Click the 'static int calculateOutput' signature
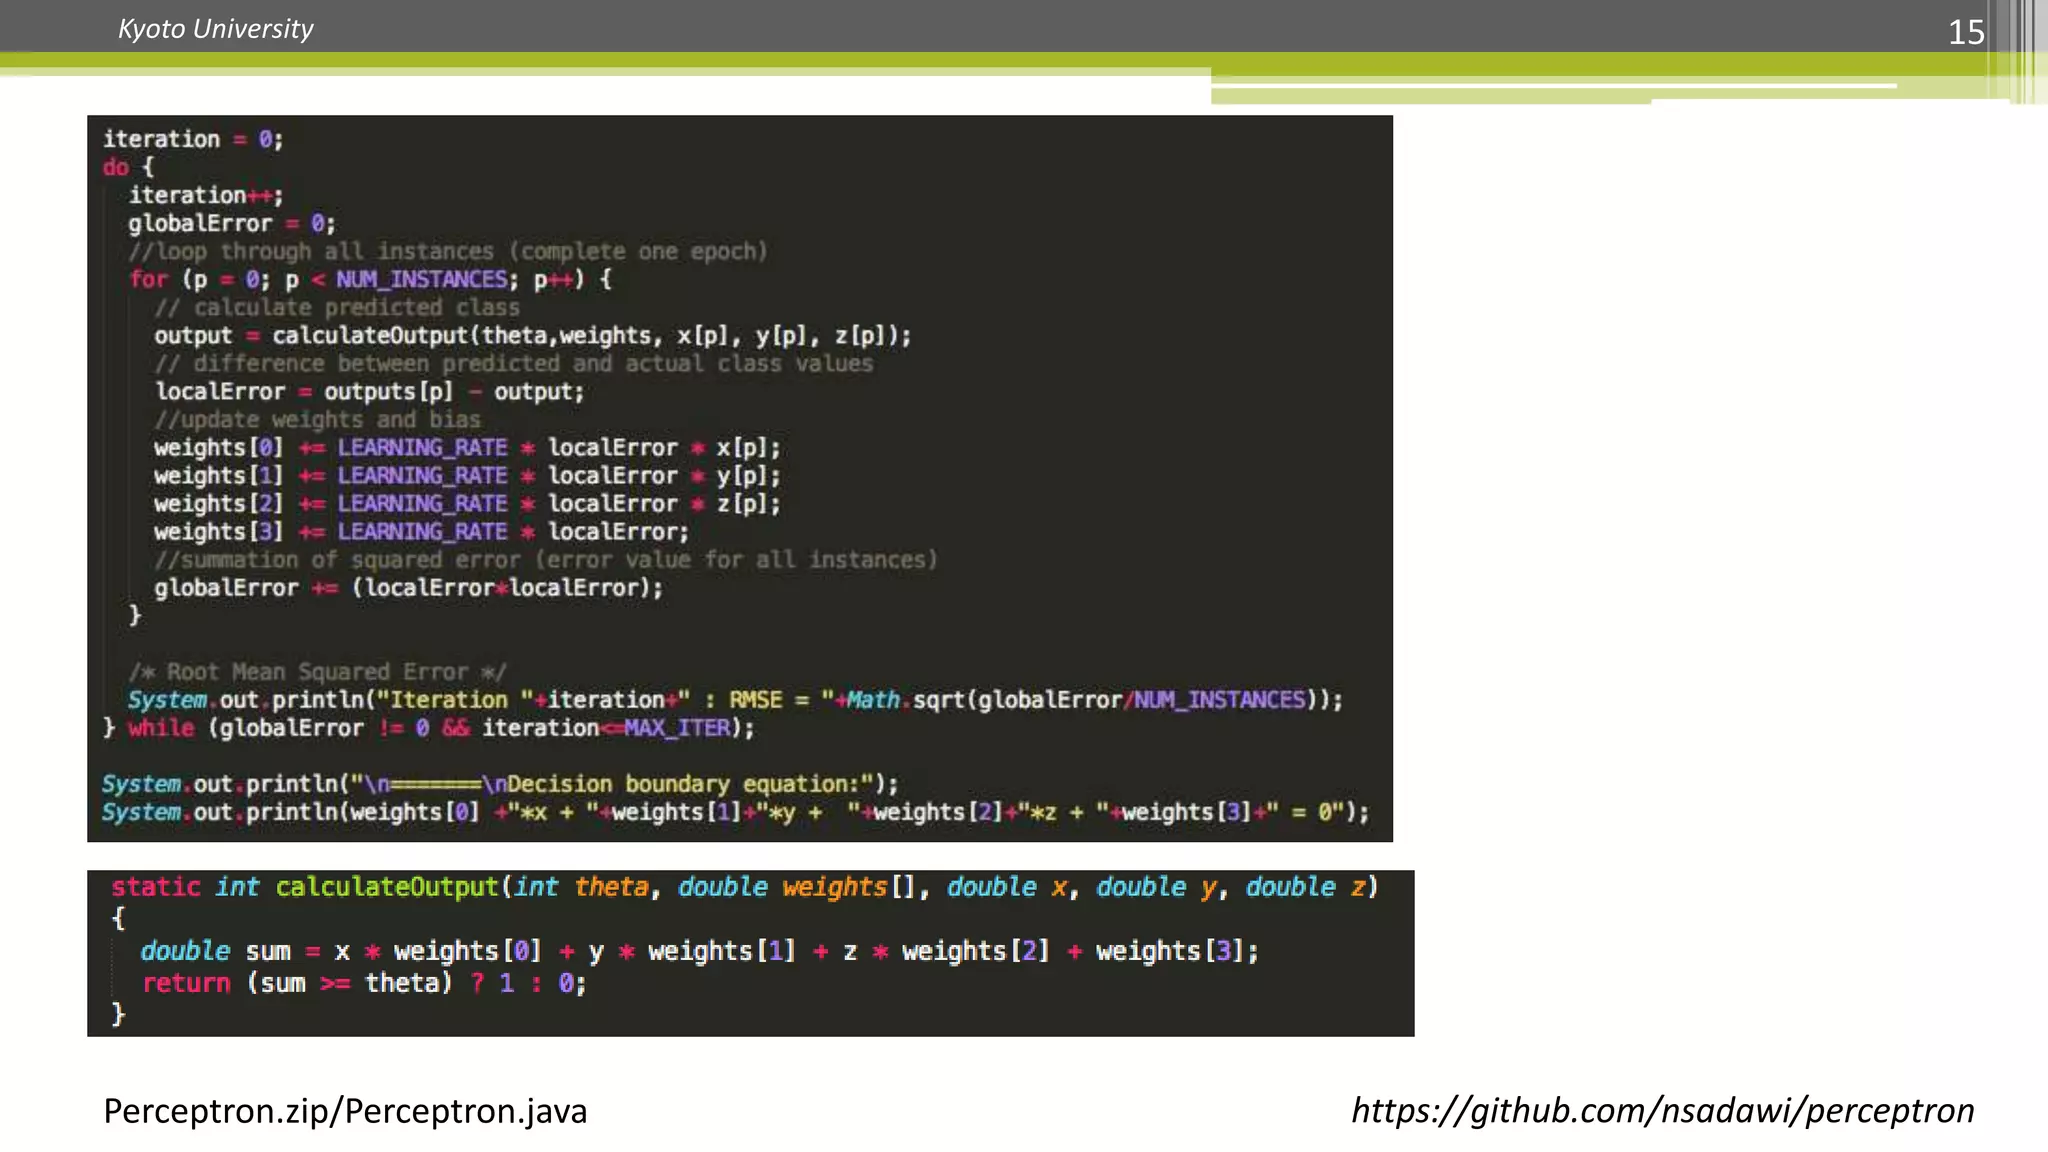2048x1152 pixels. point(745,887)
